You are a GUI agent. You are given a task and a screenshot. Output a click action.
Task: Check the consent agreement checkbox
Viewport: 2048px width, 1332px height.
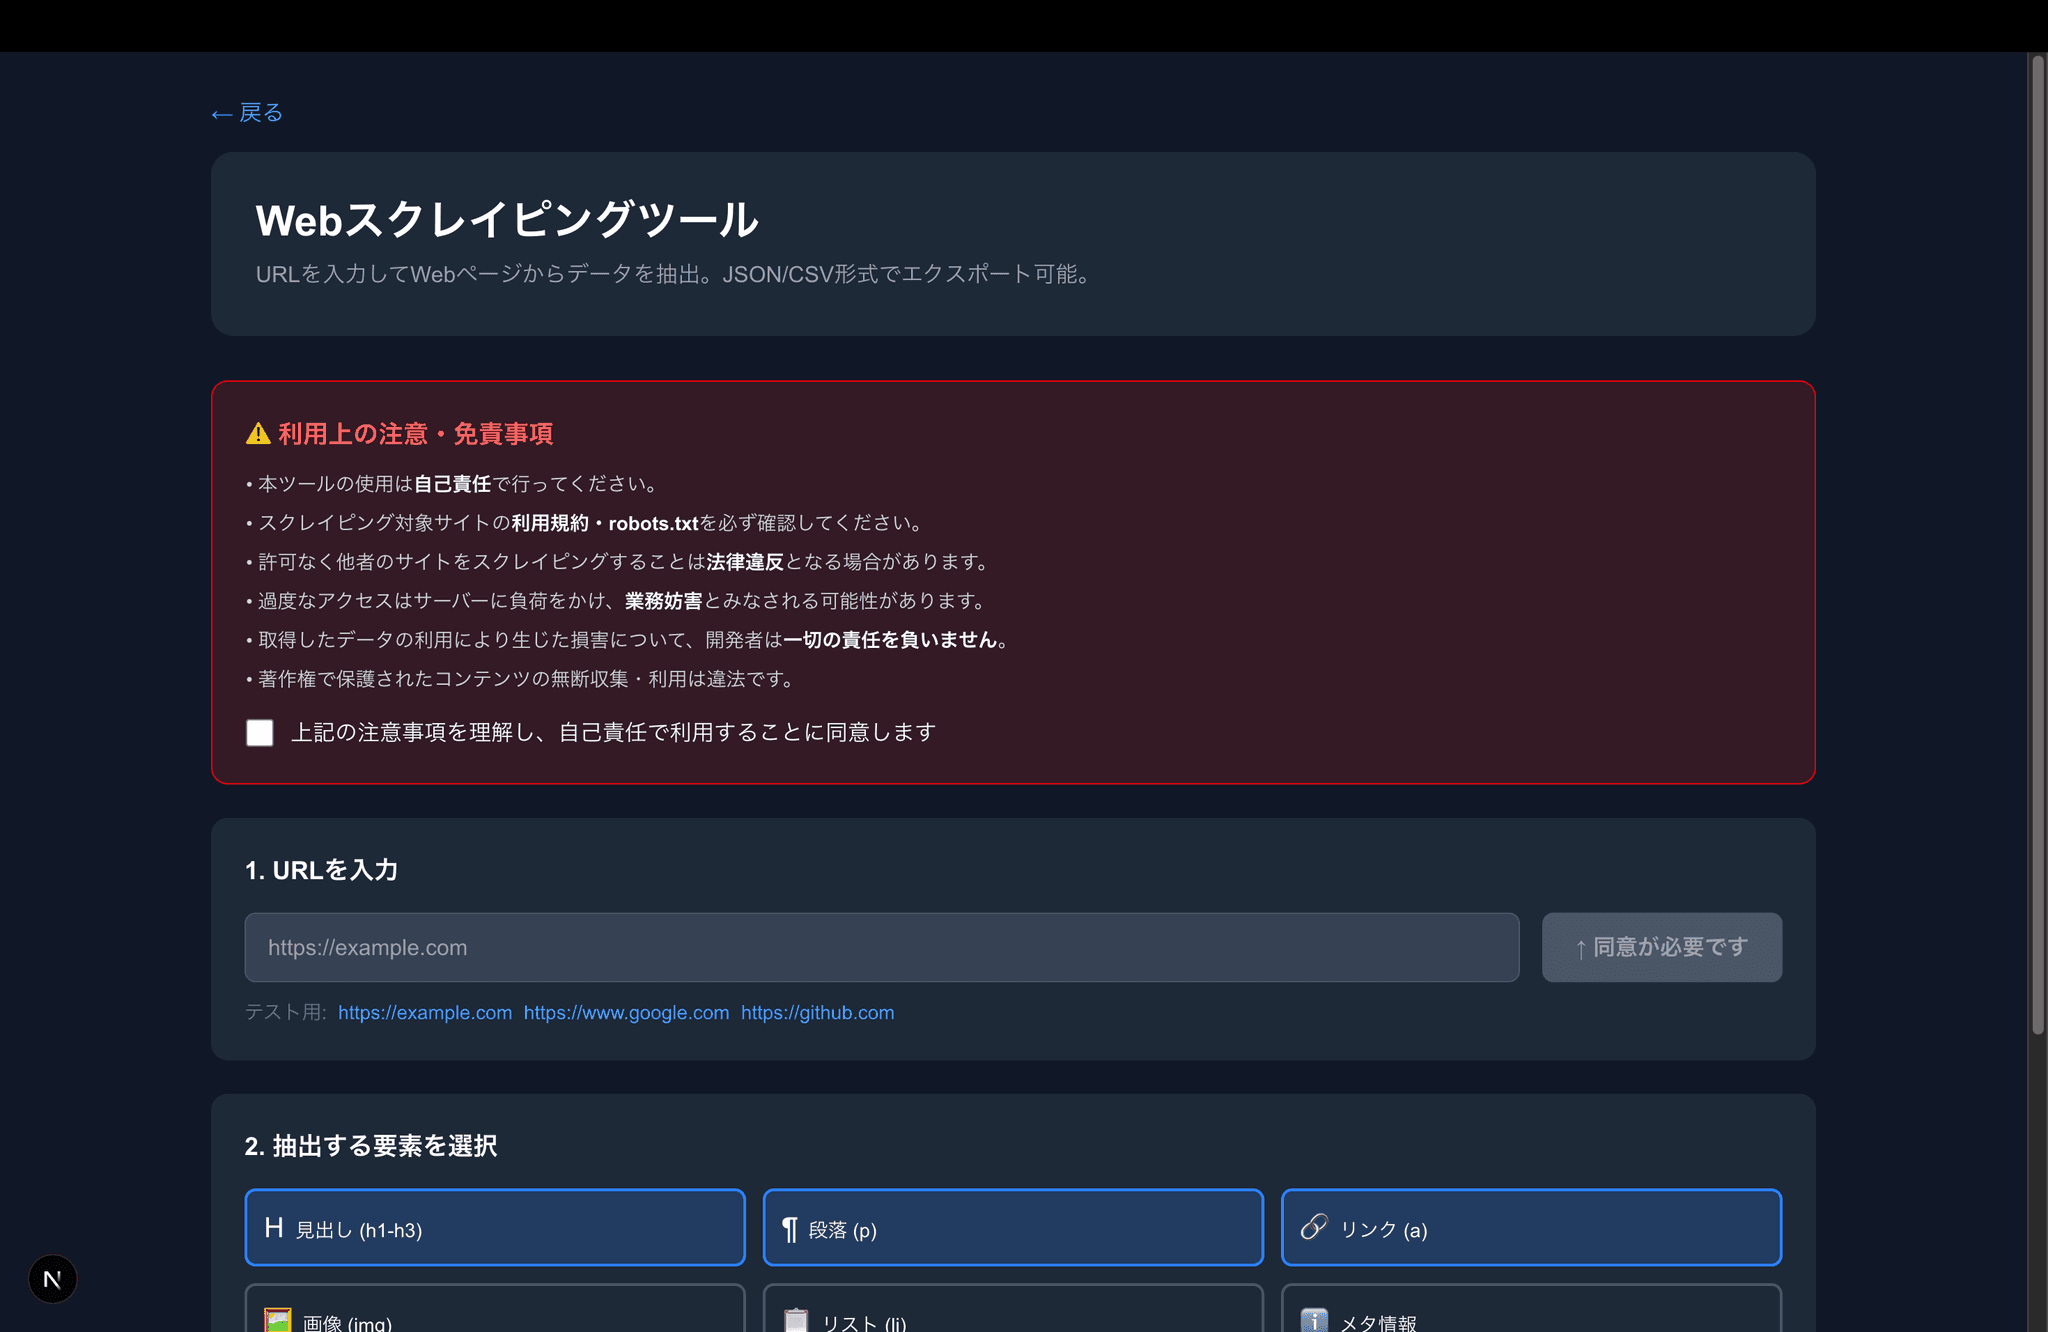(259, 733)
